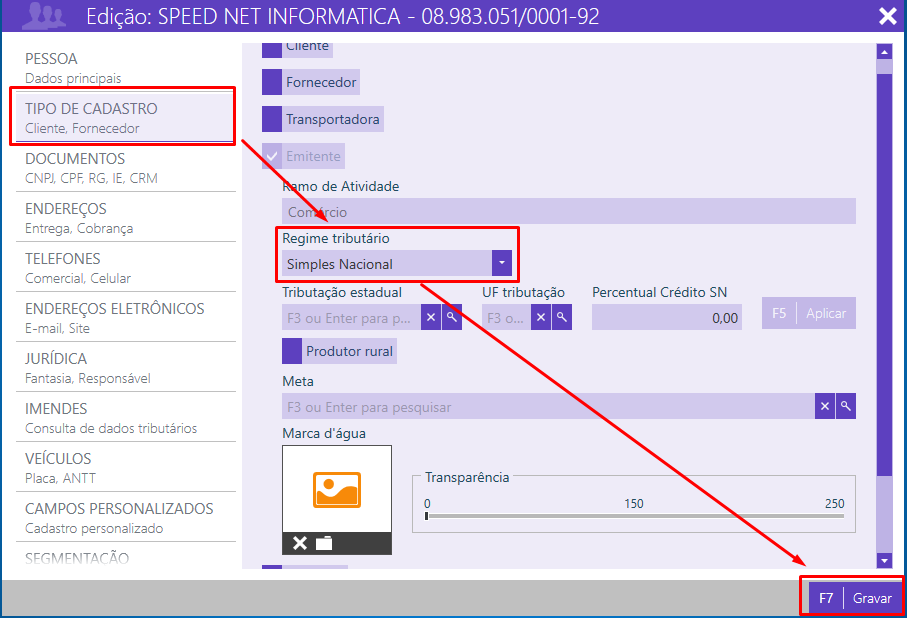Select Simples Nacional in Regime tributário
907x618 pixels.
point(387,263)
